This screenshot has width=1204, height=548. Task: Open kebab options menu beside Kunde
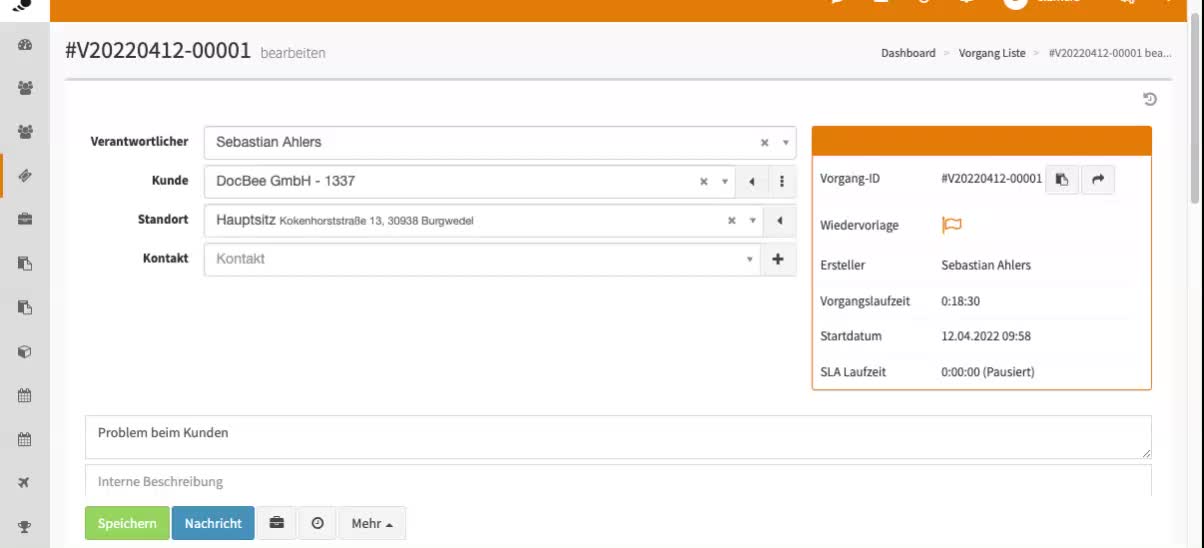coord(781,182)
